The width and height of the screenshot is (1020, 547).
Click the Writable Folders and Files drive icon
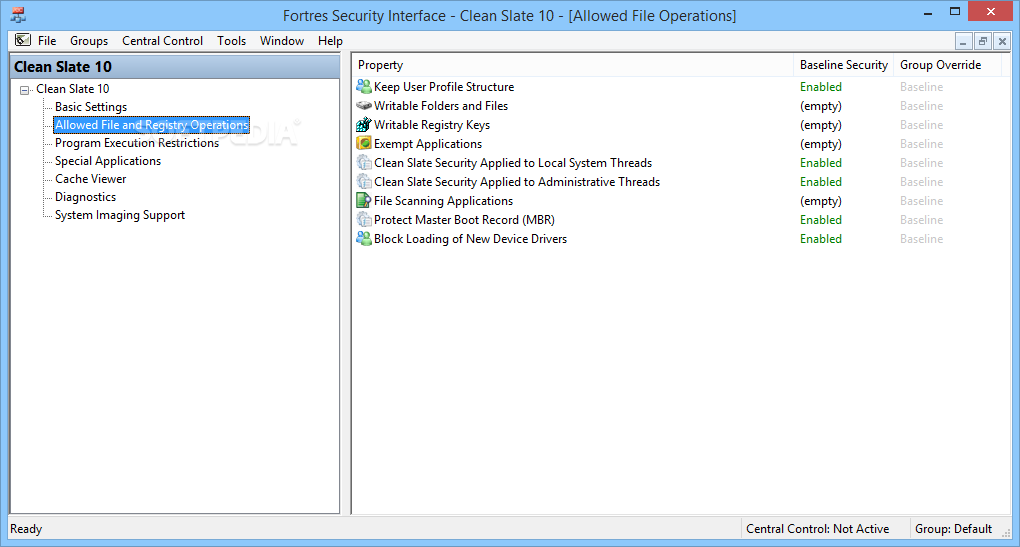click(x=364, y=105)
